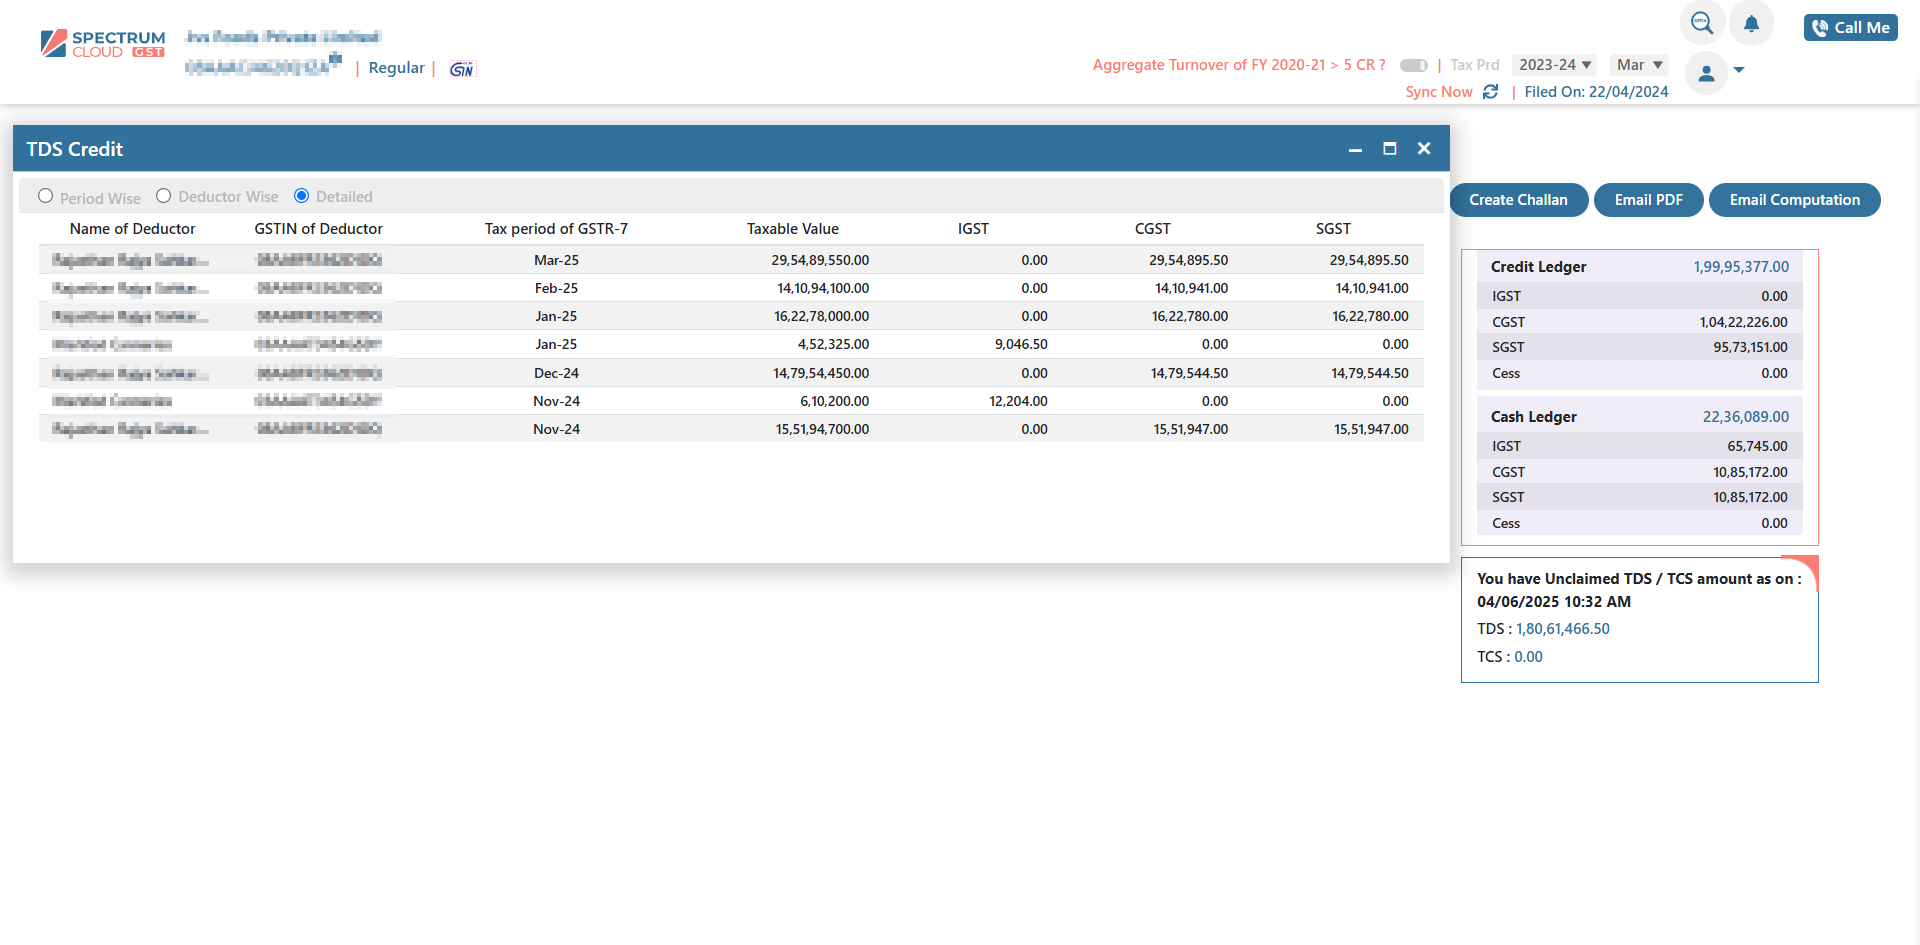The width and height of the screenshot is (1920, 945).
Task: Switch to the Detailed view option
Action: pos(301,196)
